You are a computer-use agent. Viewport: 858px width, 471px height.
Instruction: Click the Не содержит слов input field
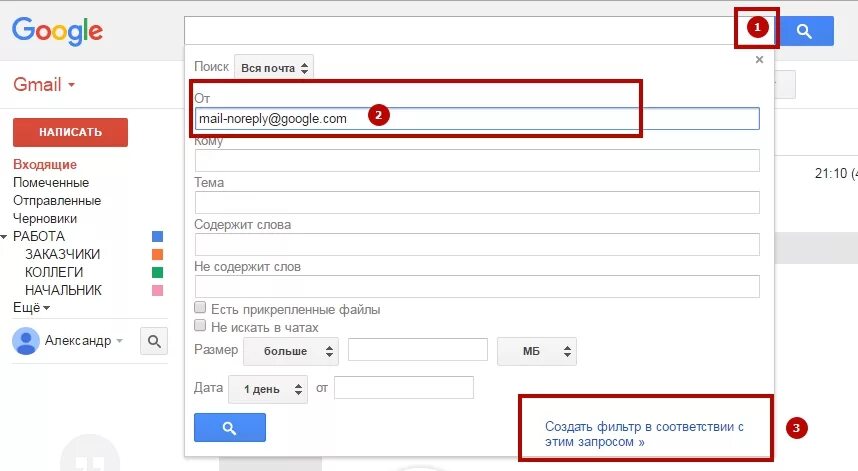[x=477, y=287]
